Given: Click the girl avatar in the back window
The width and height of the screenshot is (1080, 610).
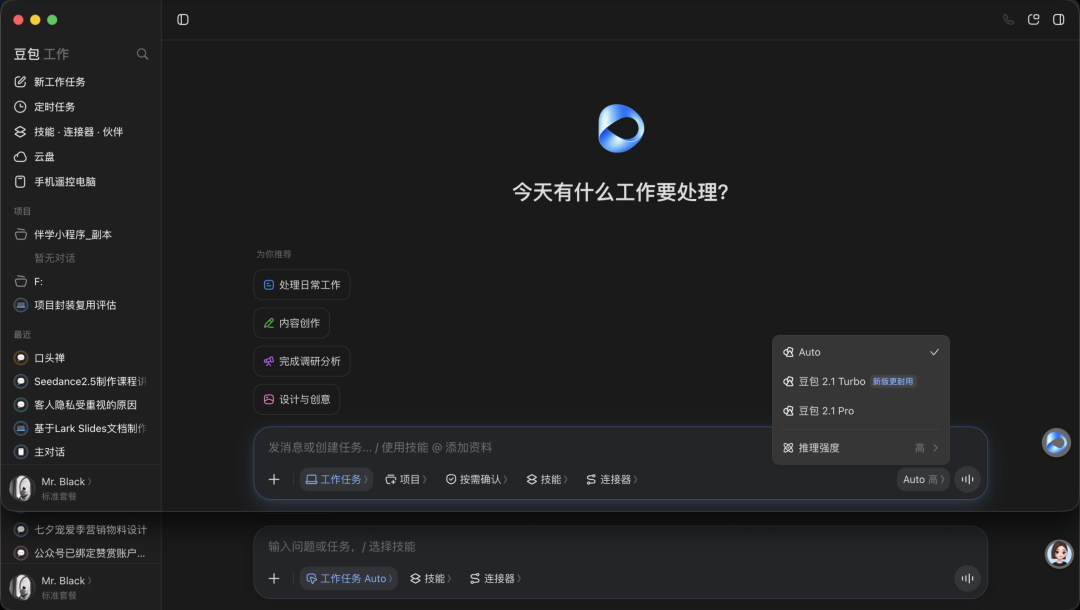Looking at the screenshot, I should pos(1059,554).
